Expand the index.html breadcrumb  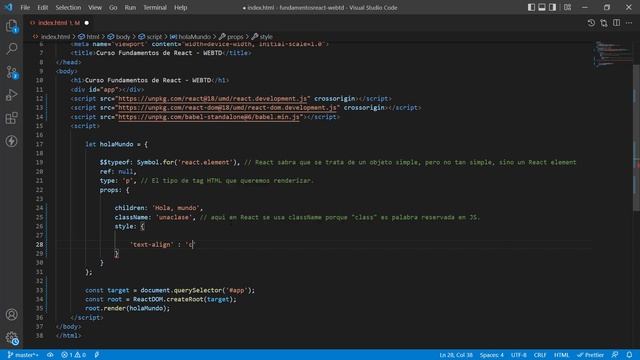click(x=51, y=37)
